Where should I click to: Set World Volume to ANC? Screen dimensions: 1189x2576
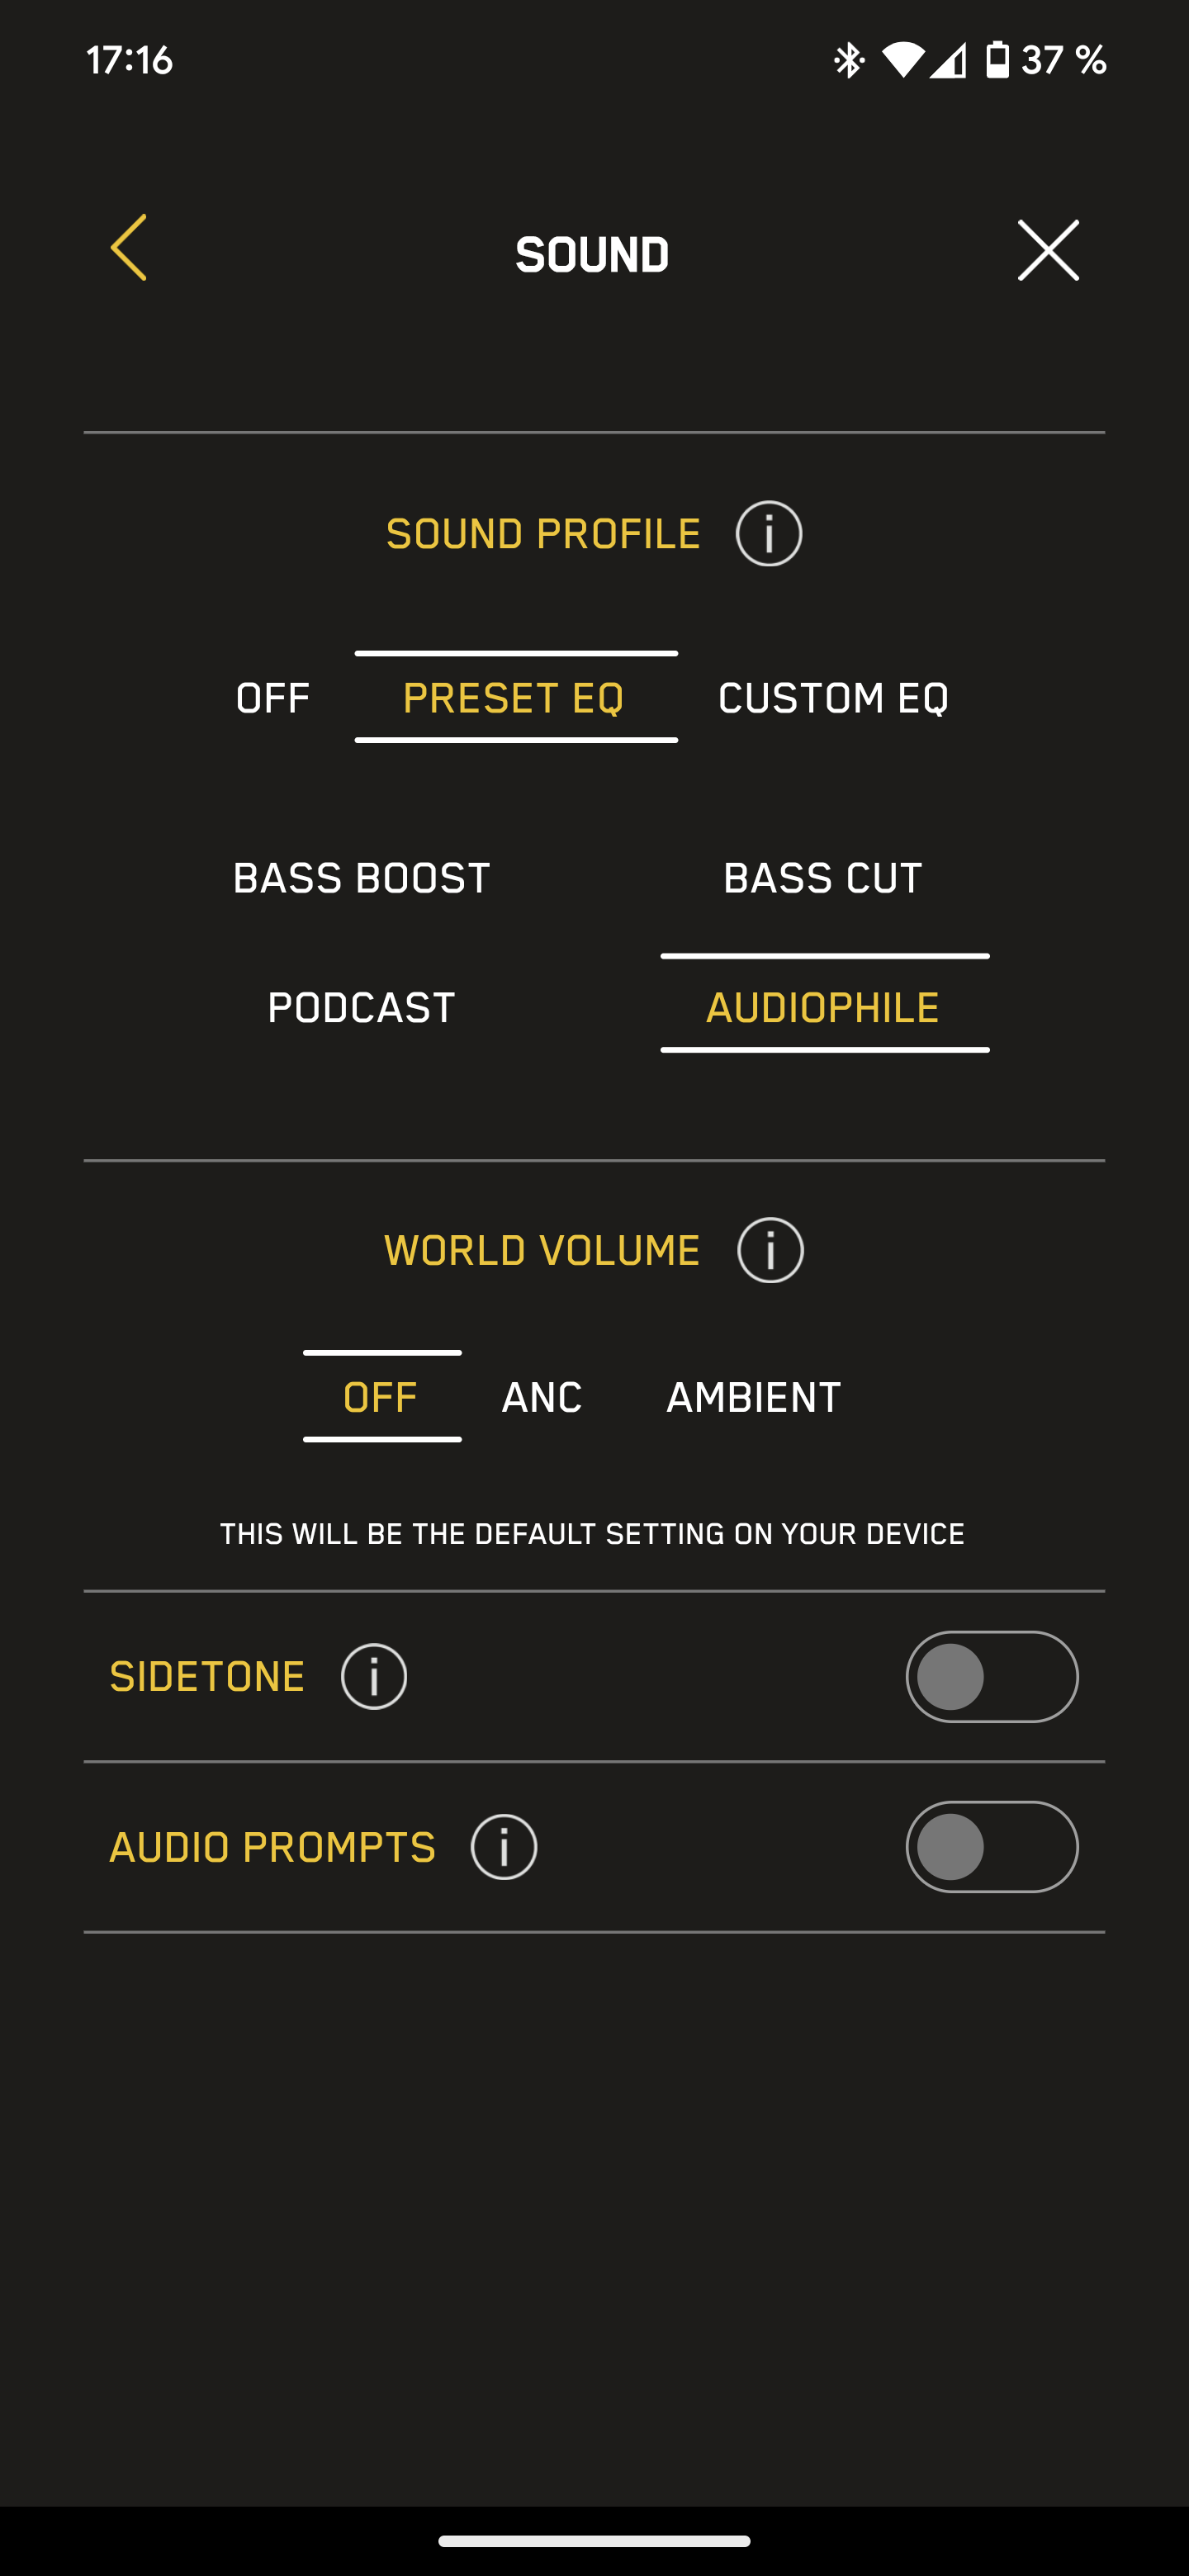click(x=542, y=1397)
